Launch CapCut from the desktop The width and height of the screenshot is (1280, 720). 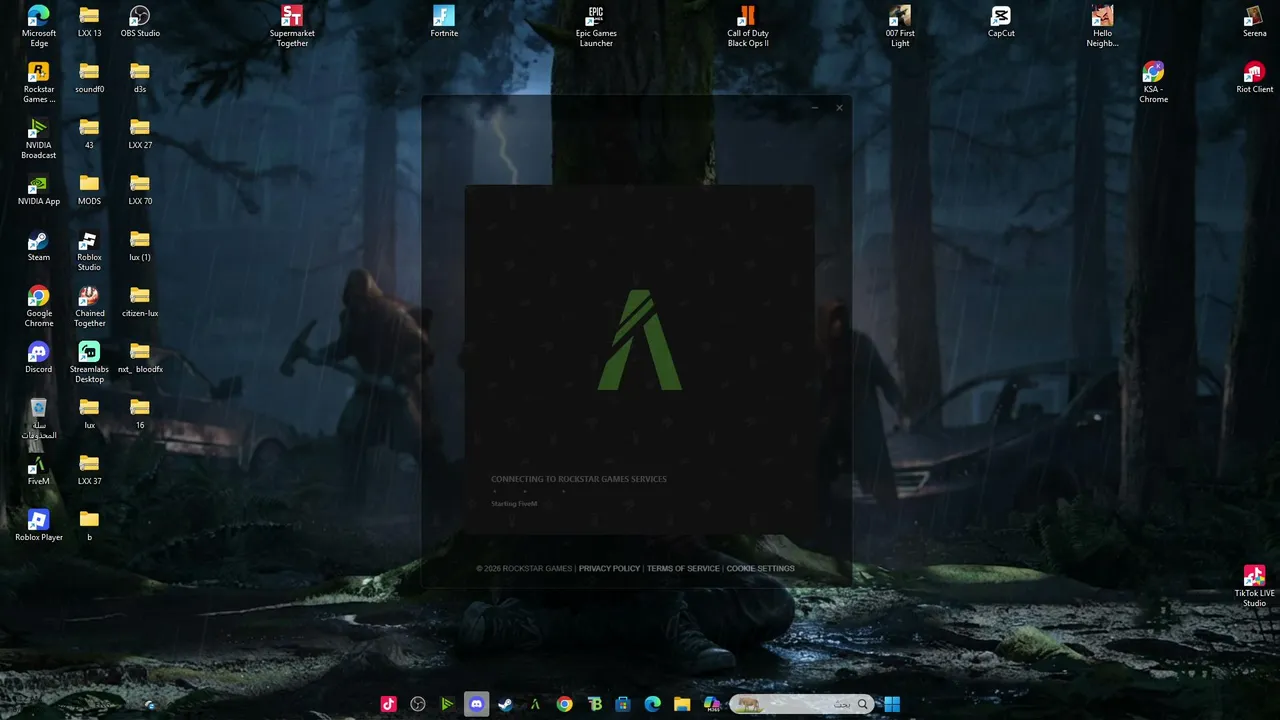(1001, 22)
